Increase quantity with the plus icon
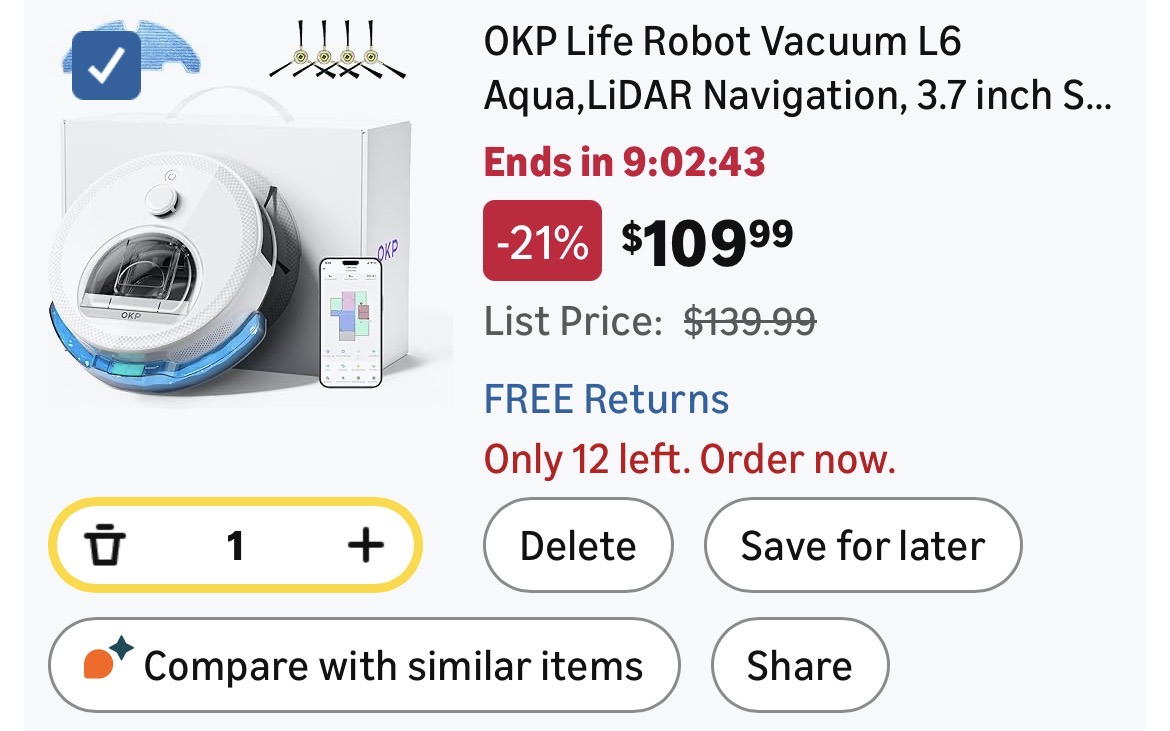The width and height of the screenshot is (1170, 731). [365, 546]
